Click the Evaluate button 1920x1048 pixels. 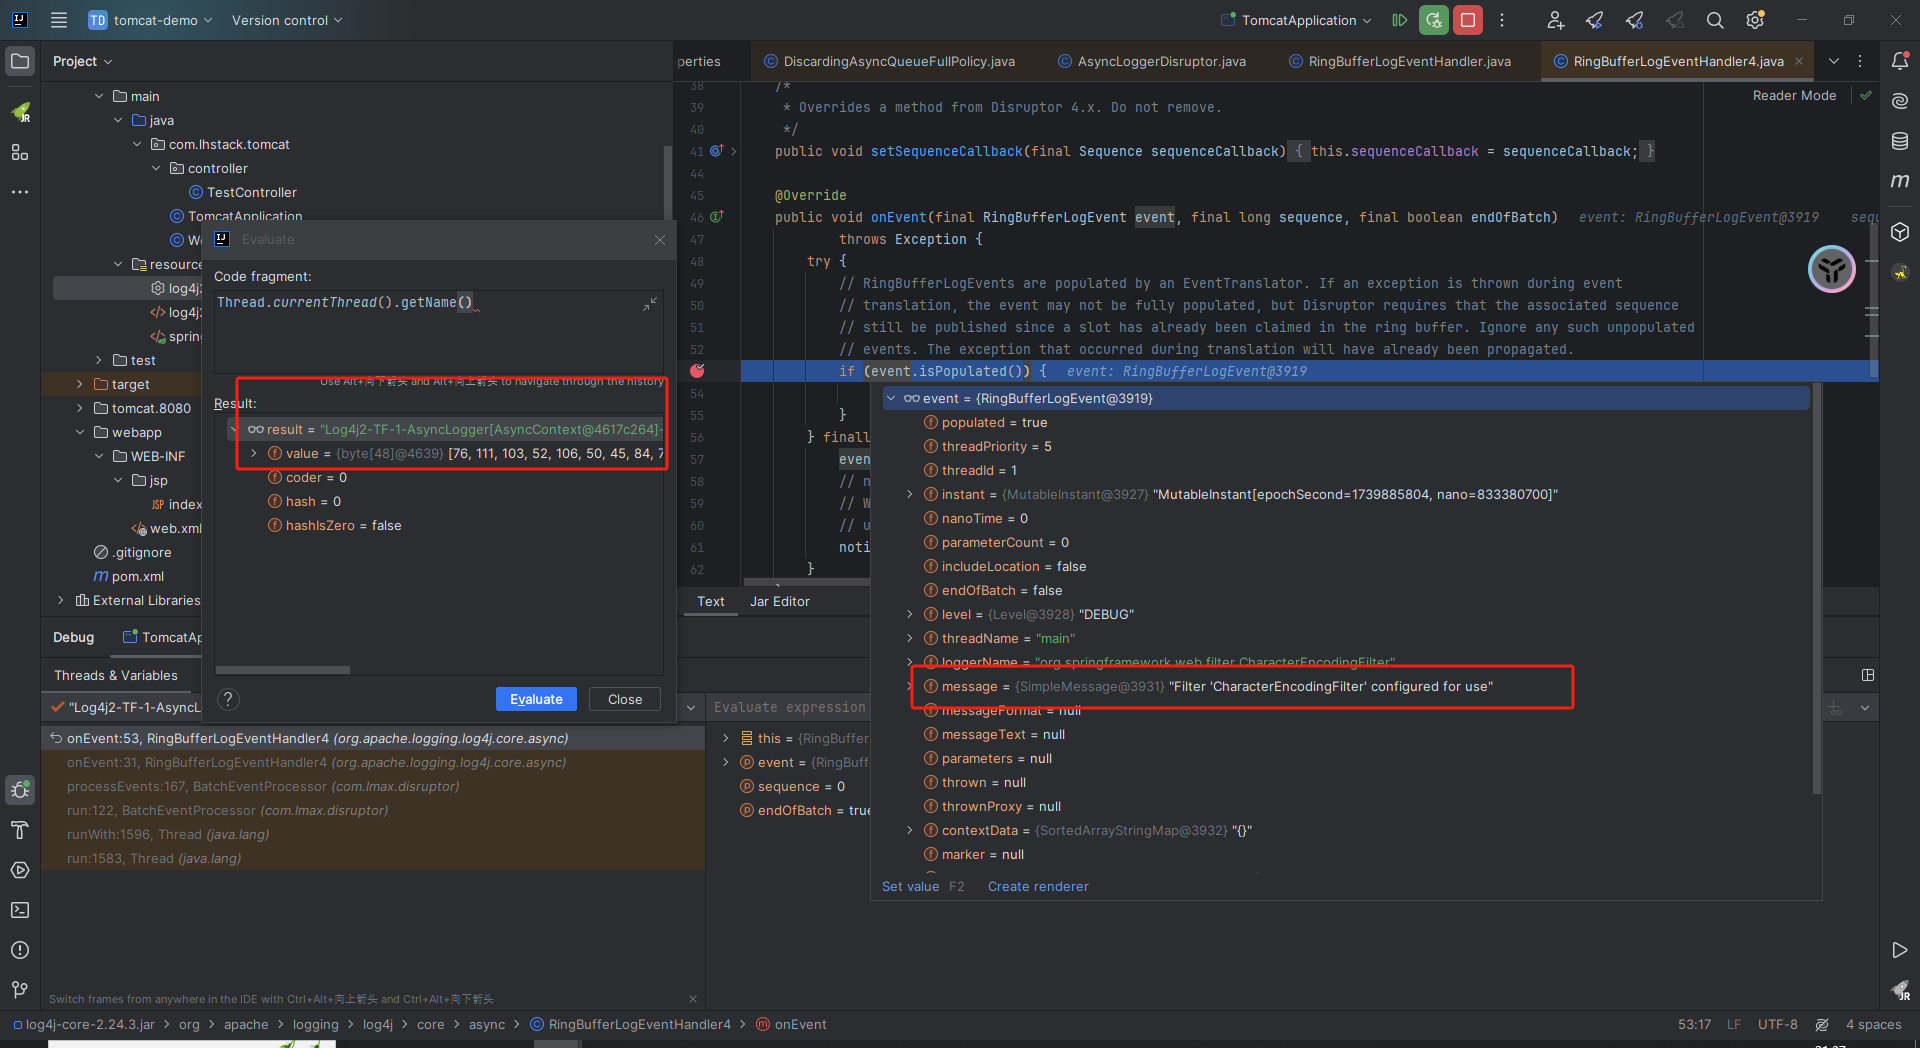click(536, 699)
